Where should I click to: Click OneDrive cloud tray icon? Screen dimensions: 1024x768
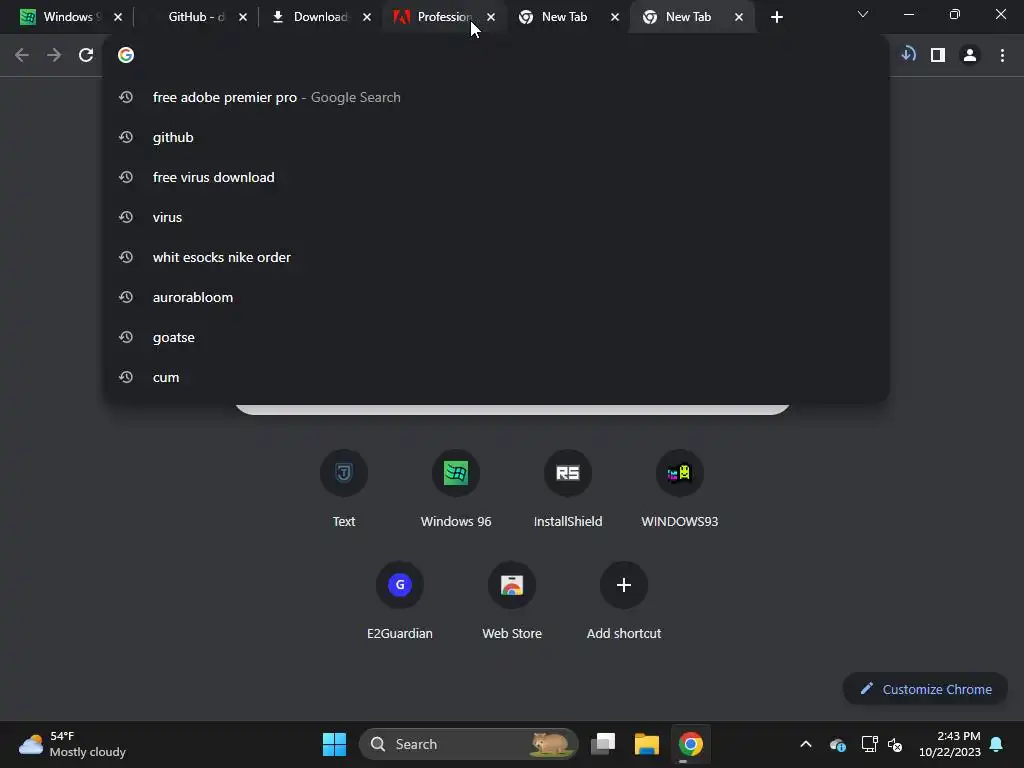pos(838,744)
